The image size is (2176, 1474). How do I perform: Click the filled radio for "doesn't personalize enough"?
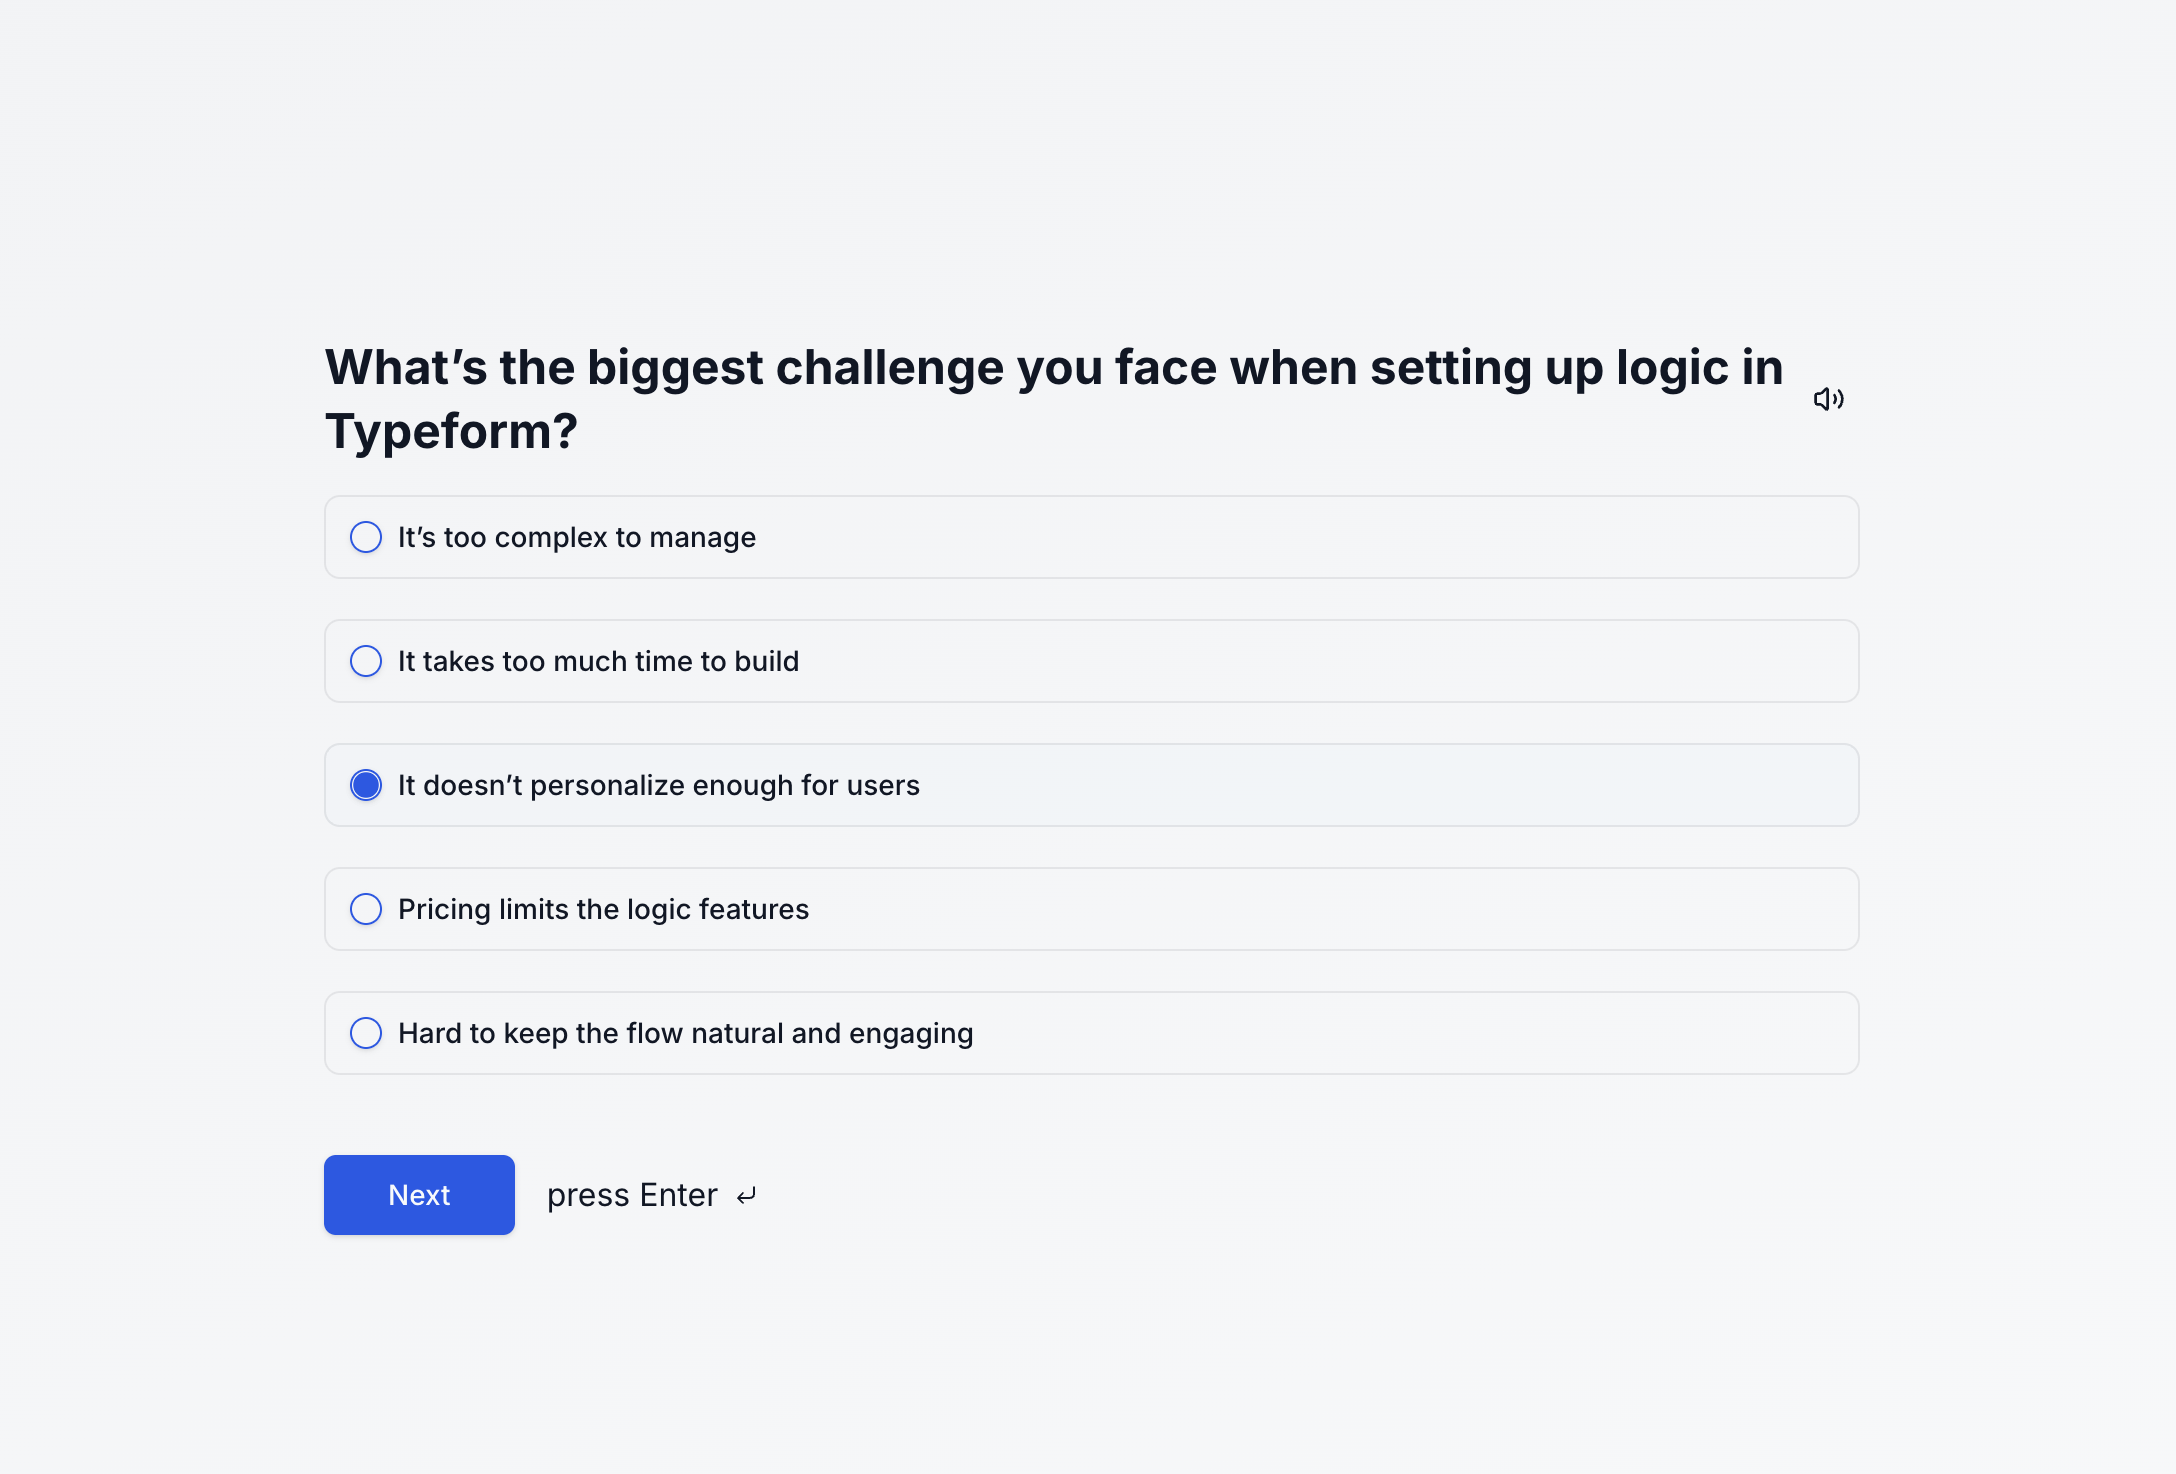[366, 785]
